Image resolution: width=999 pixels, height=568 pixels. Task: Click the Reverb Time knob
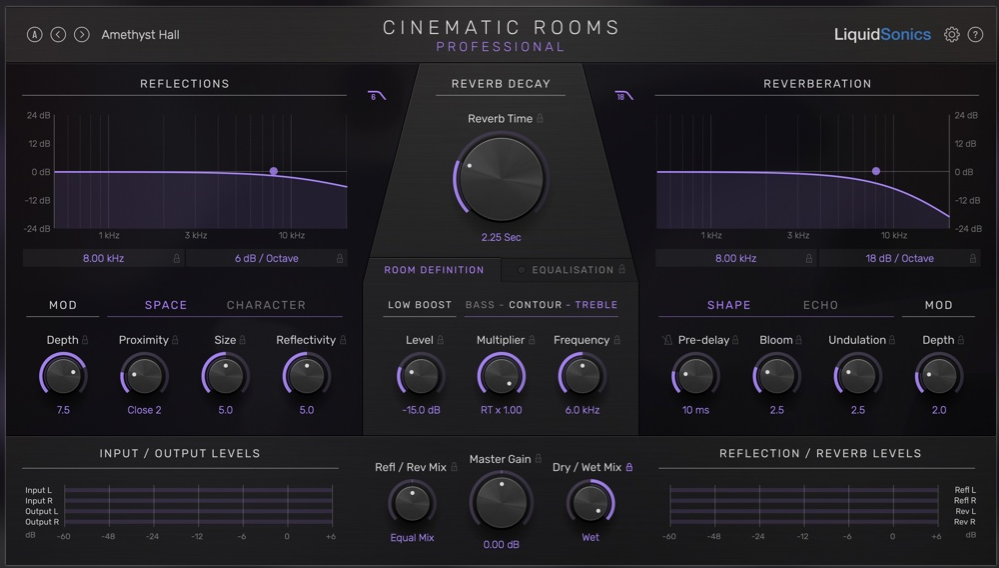pyautogui.click(x=501, y=179)
